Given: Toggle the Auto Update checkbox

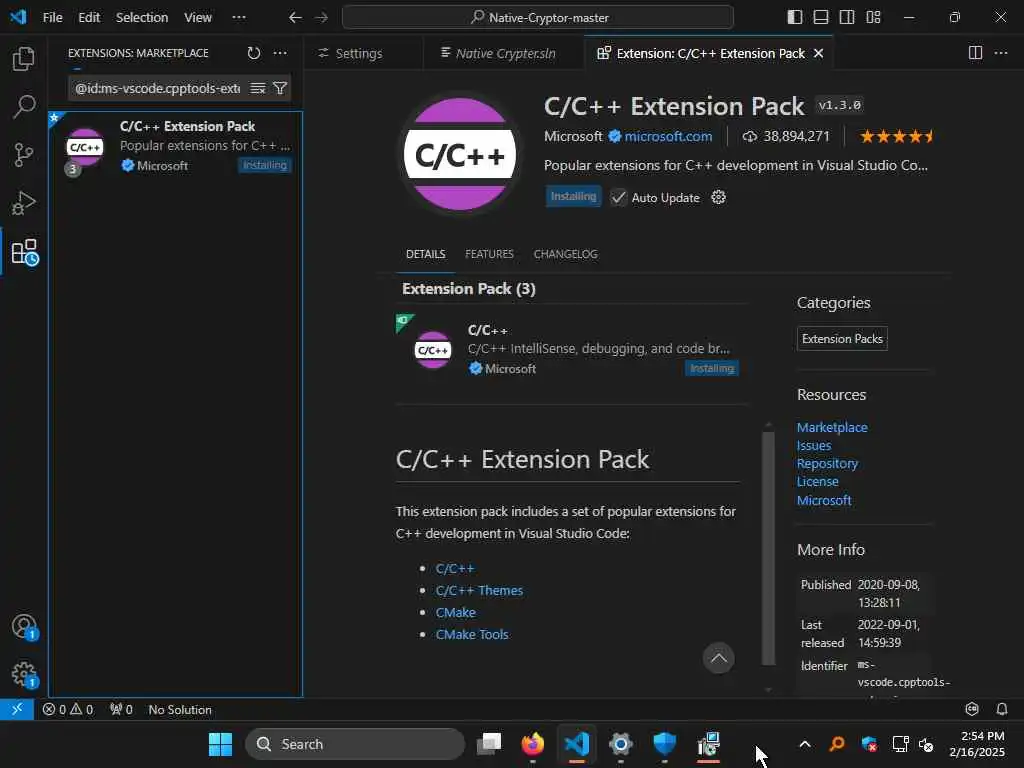Looking at the screenshot, I should tap(618, 197).
